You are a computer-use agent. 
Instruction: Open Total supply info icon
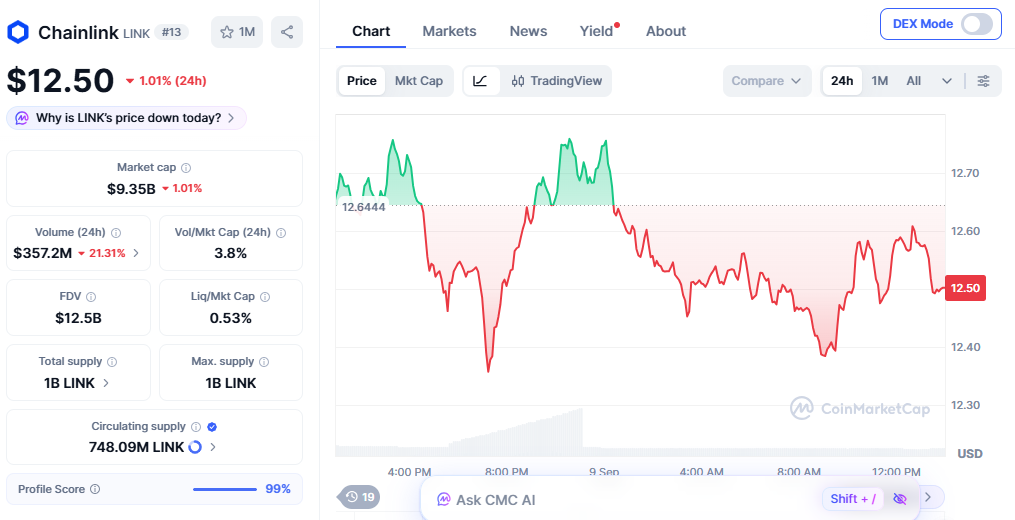point(112,362)
